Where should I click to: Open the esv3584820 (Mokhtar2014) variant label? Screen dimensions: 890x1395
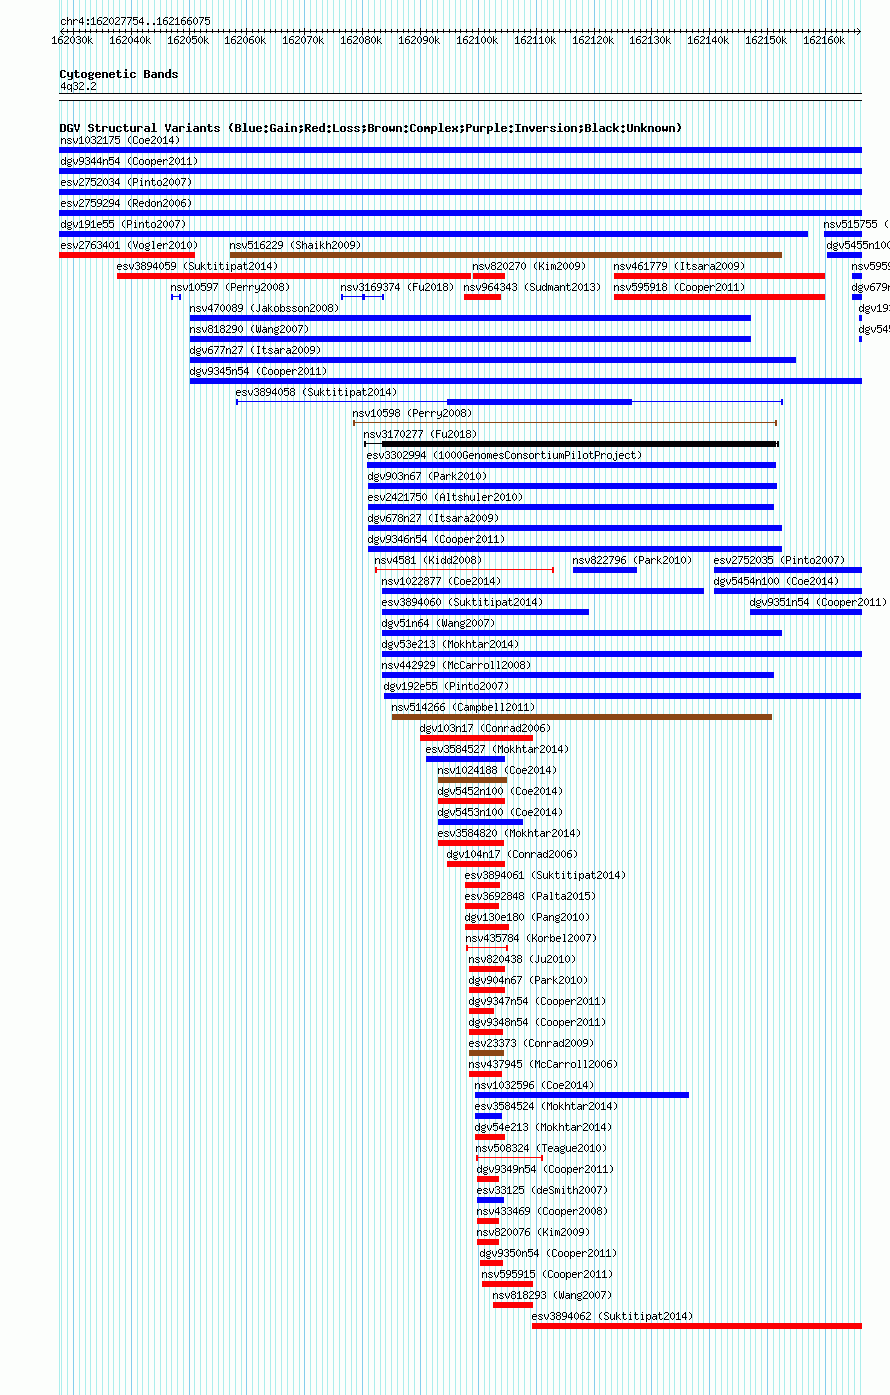(509, 833)
